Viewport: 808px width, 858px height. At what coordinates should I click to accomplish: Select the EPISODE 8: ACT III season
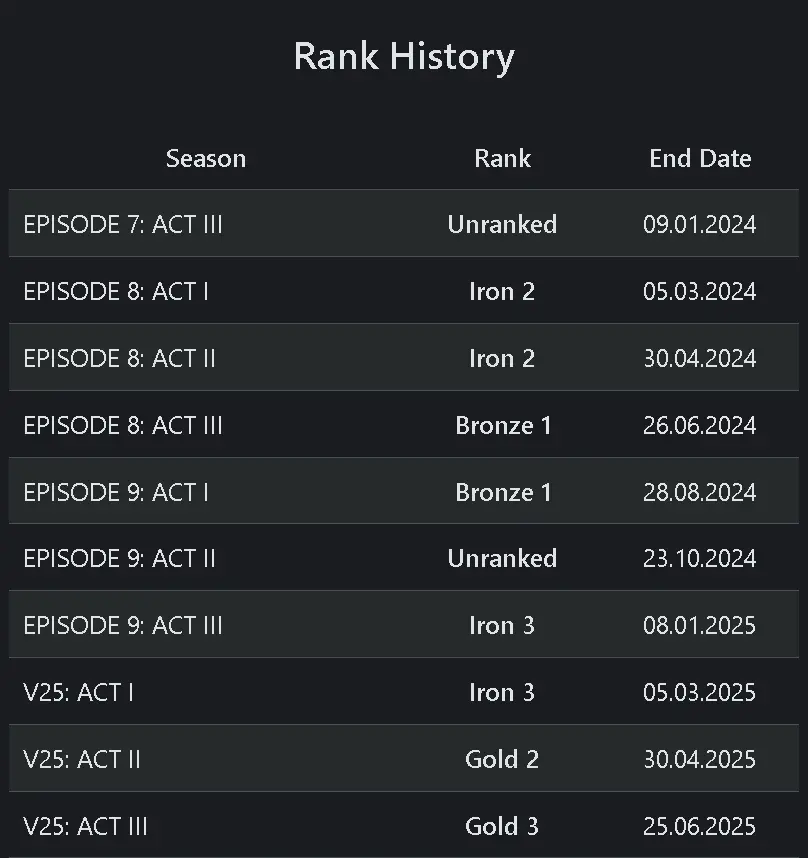123,425
